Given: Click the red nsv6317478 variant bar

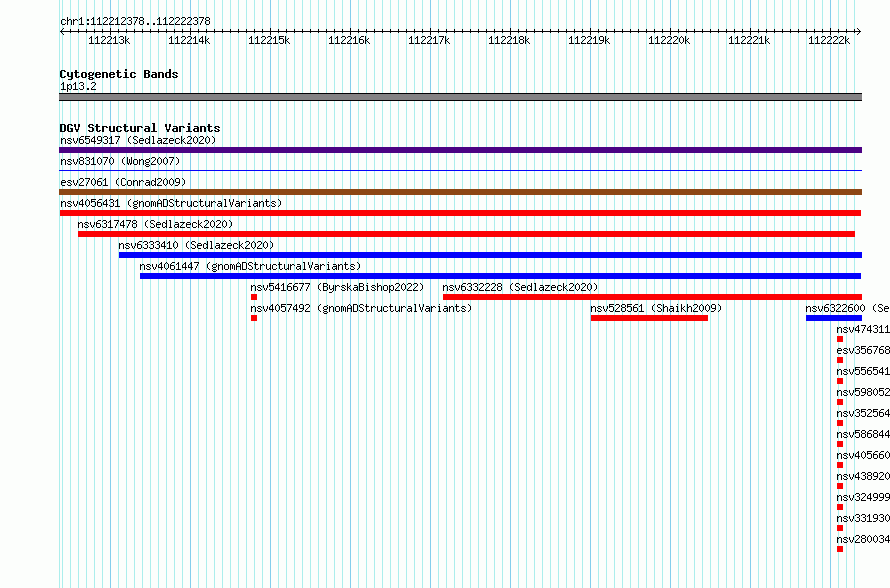Looking at the screenshot, I should [x=467, y=234].
